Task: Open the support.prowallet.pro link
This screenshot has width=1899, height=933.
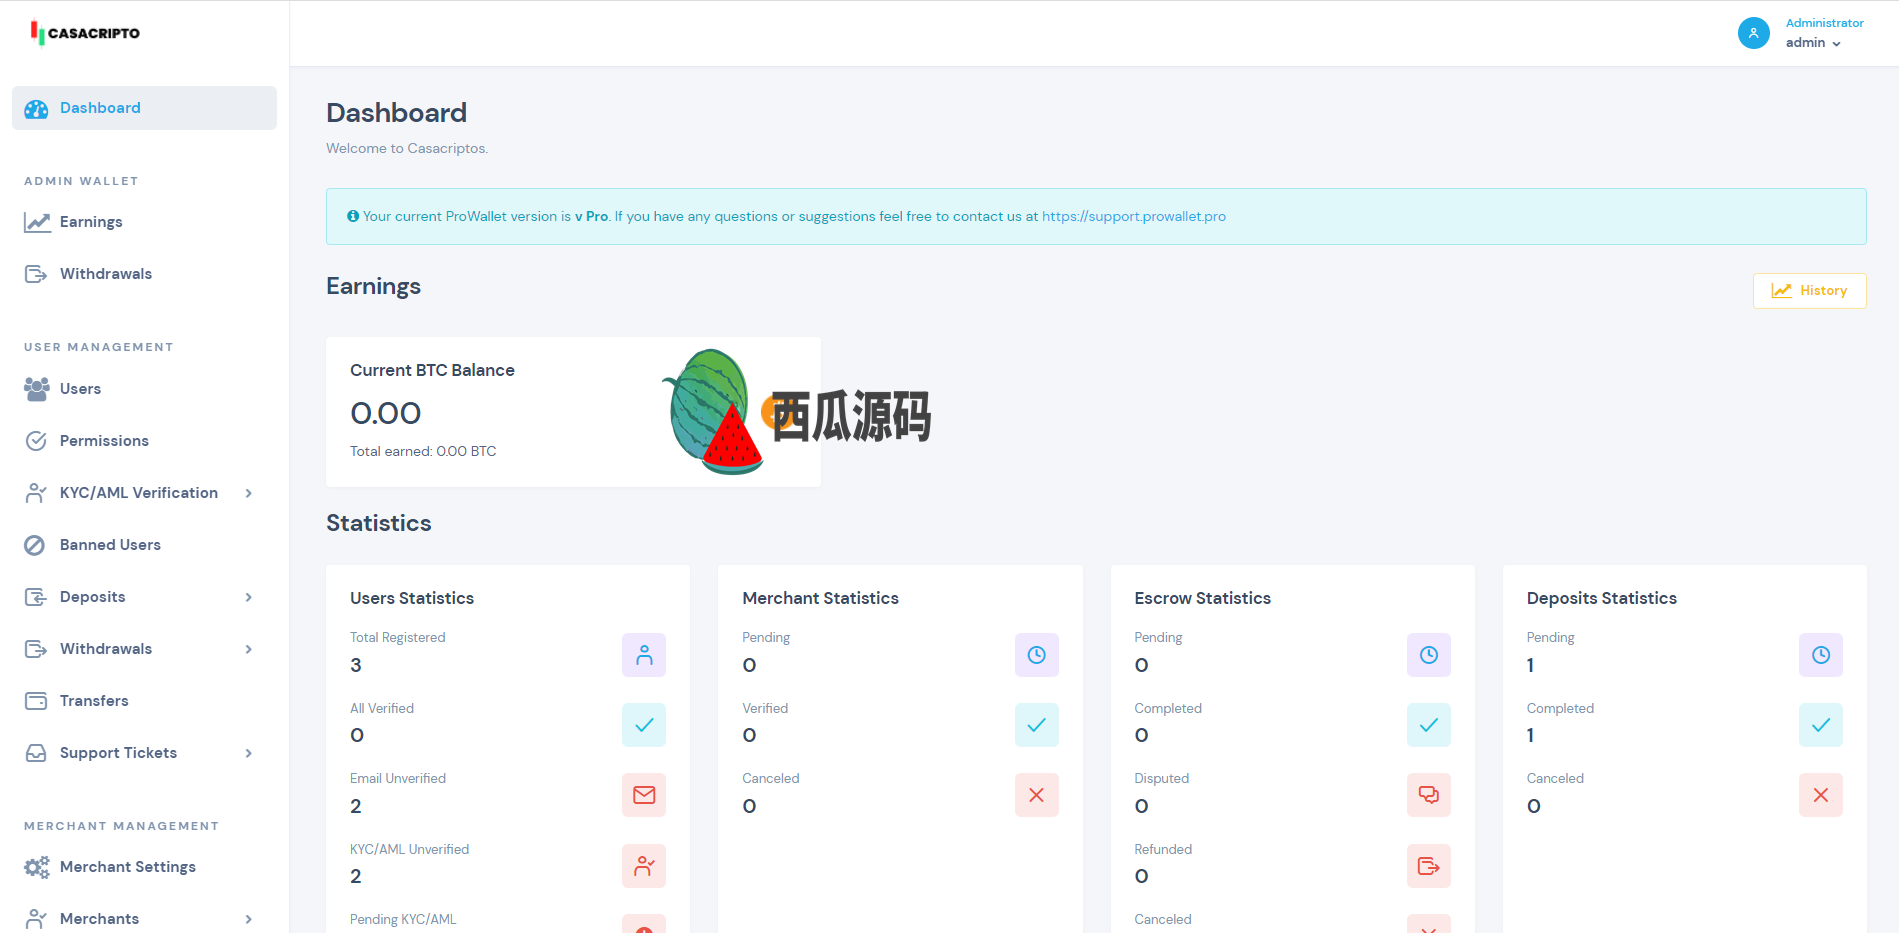Action: point(1134,217)
